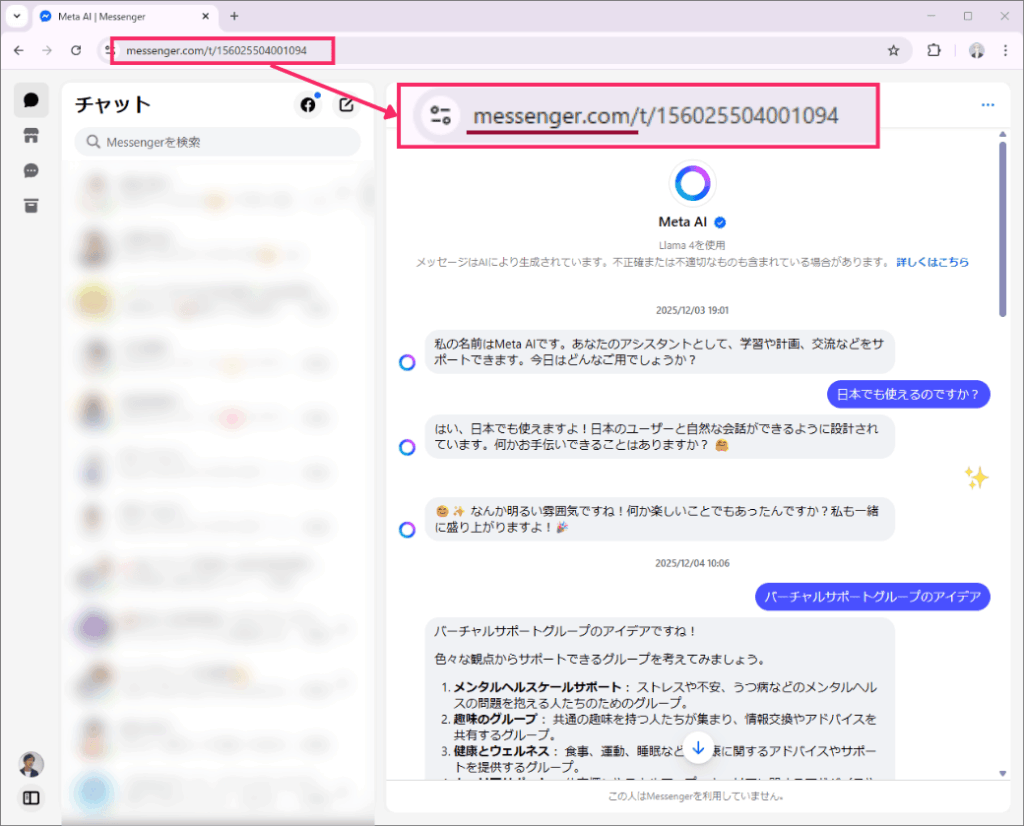The height and width of the screenshot is (826, 1024).
Task: Open three-dot conversation options menu
Action: [x=988, y=105]
